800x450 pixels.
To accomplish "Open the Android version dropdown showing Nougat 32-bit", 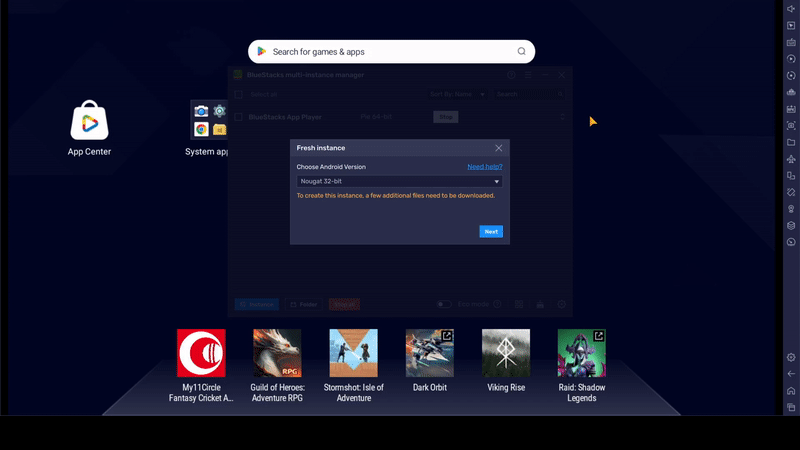I will click(x=399, y=182).
